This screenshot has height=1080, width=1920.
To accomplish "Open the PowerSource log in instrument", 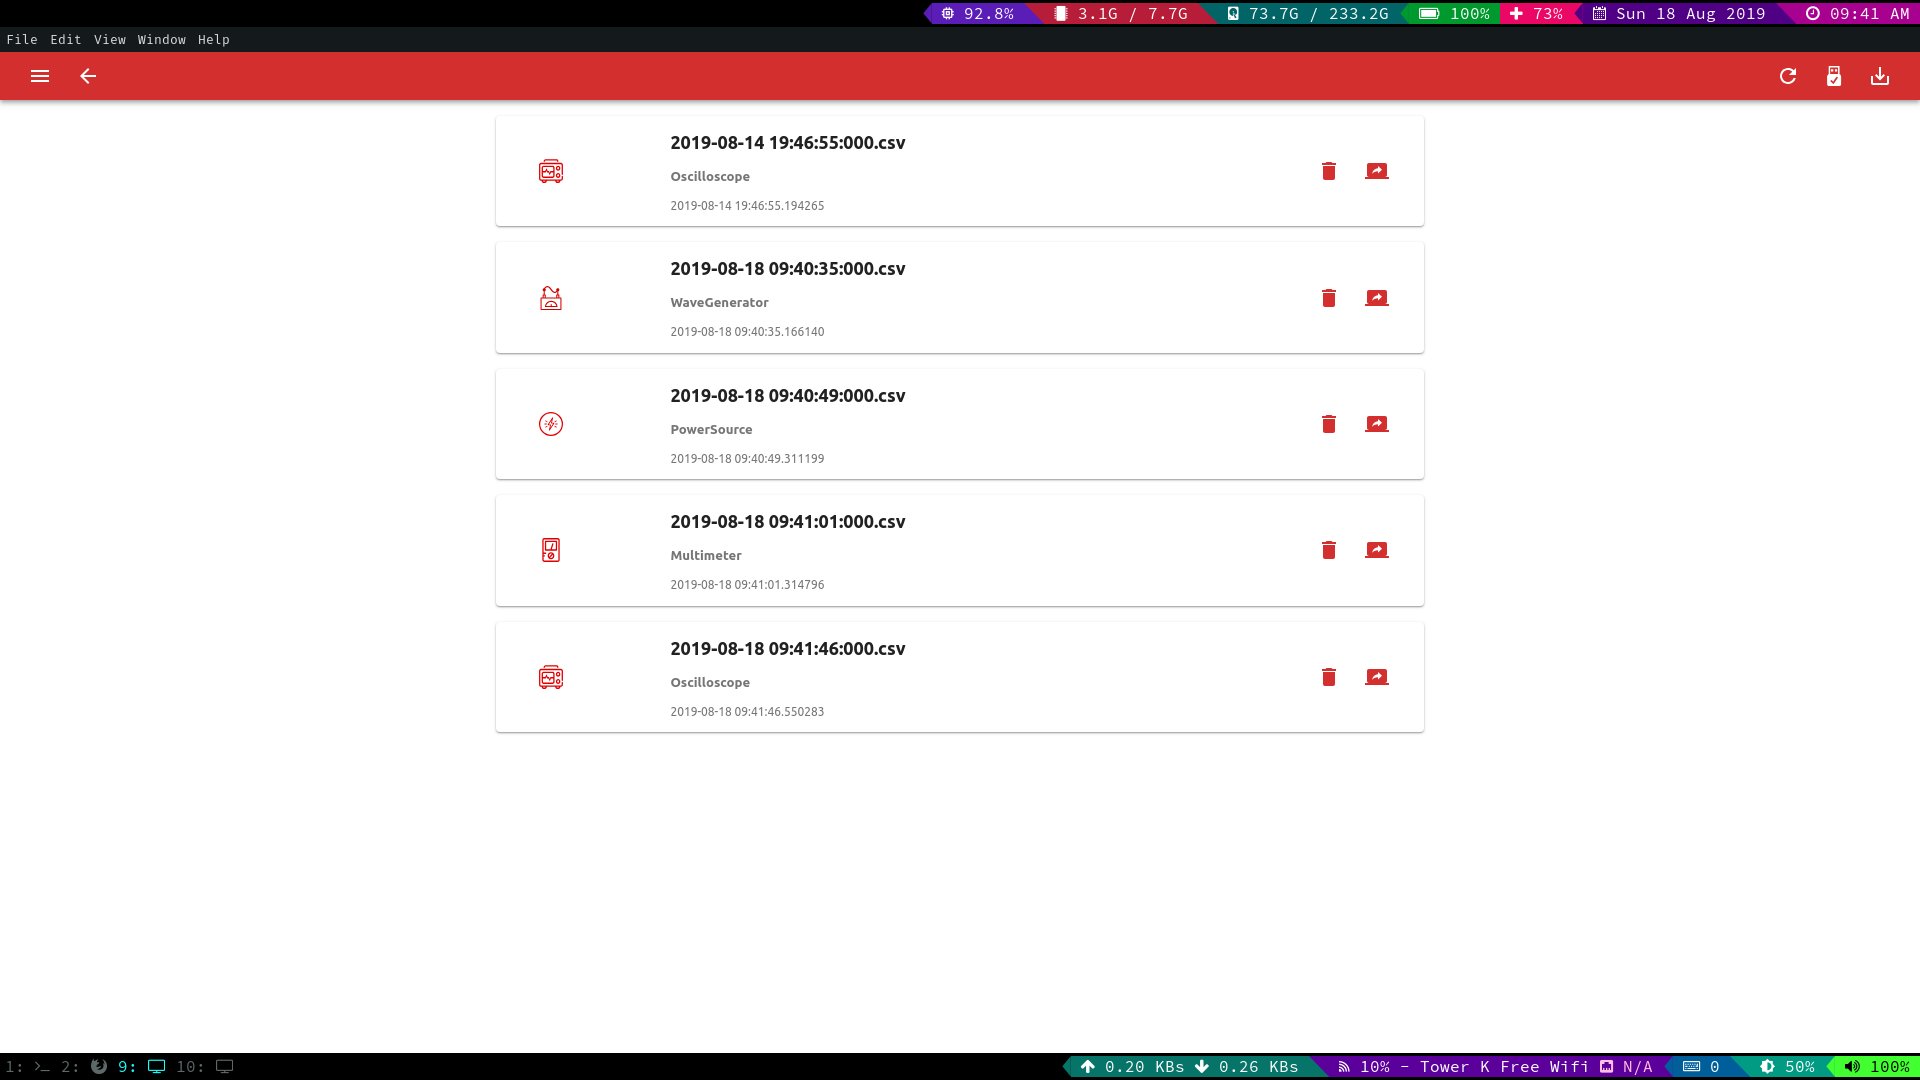I will 1377,424.
